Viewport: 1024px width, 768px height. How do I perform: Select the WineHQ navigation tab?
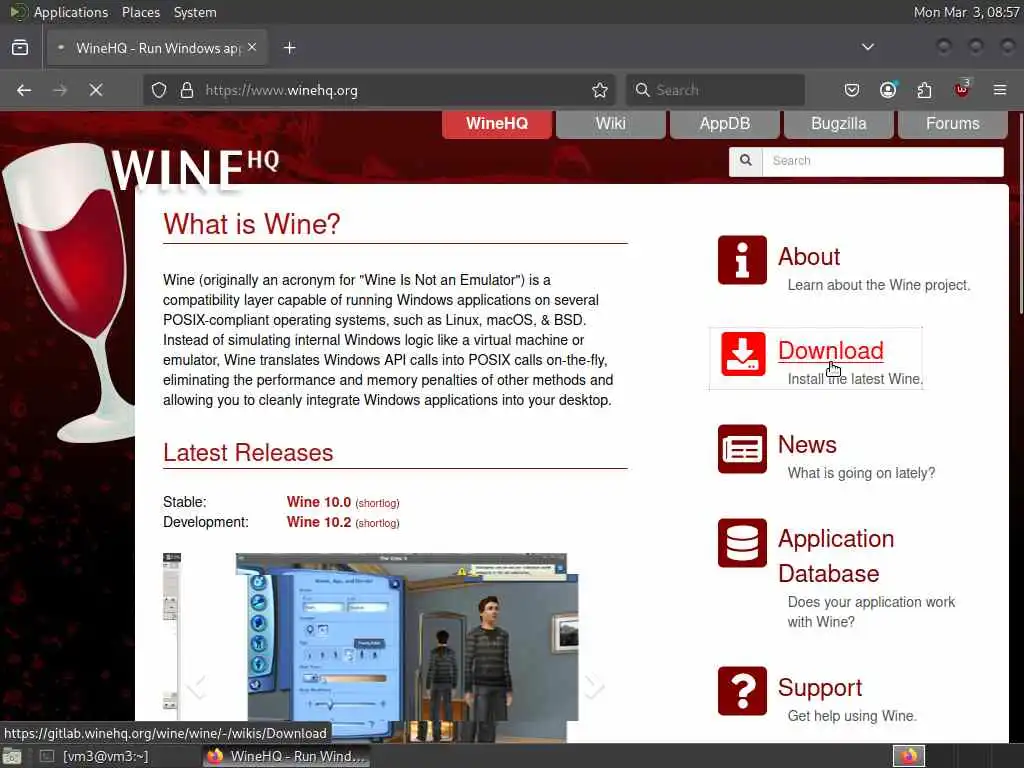tap(497, 123)
